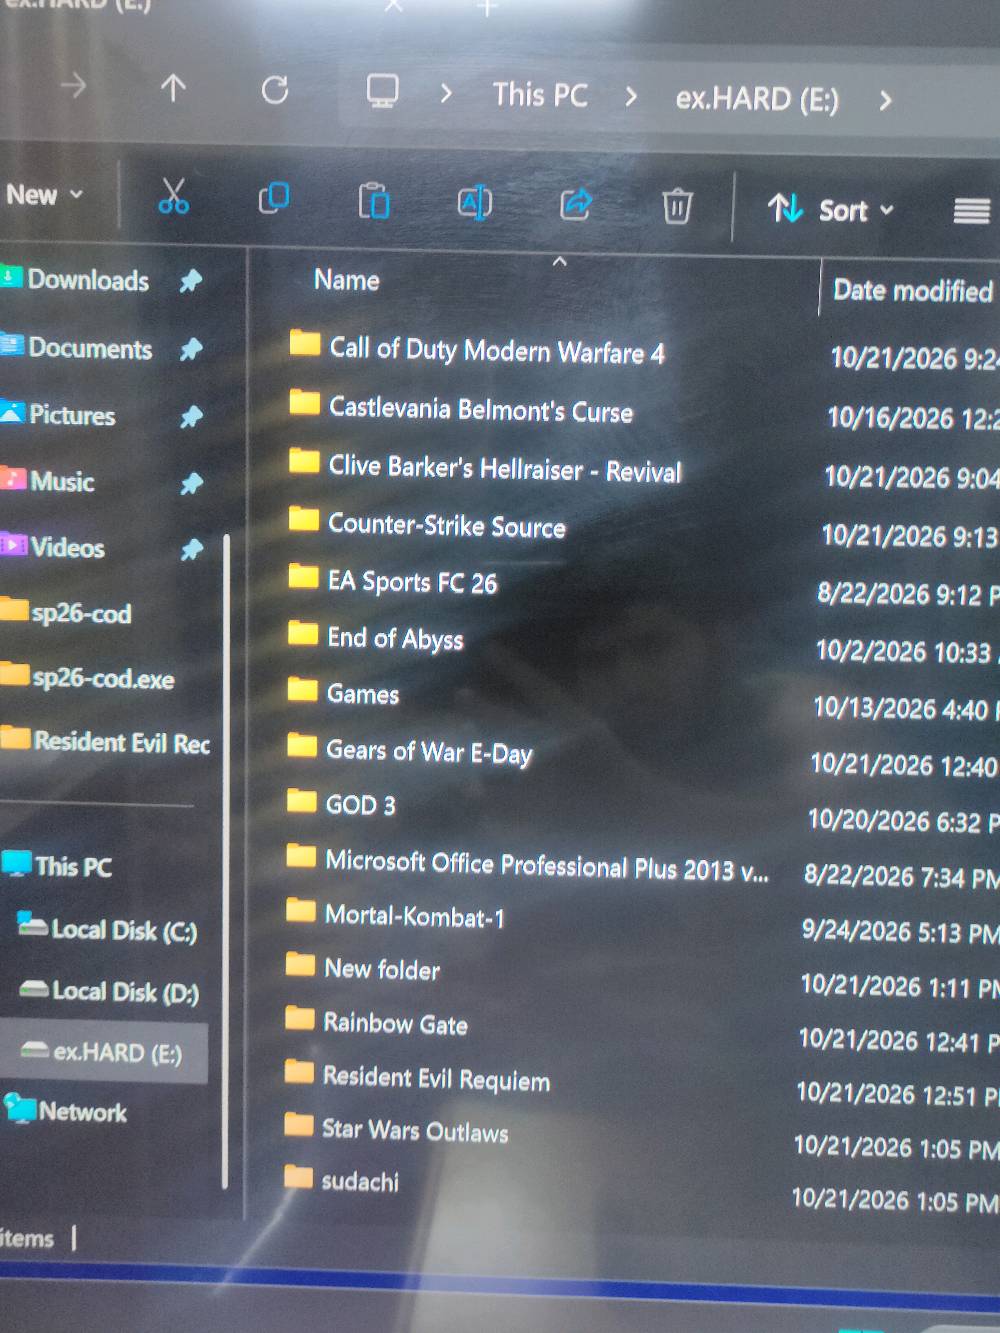This screenshot has height=1333, width=1000.
Task: Select Call of Duty Modern Warfare 4 folder
Action: pos(476,348)
